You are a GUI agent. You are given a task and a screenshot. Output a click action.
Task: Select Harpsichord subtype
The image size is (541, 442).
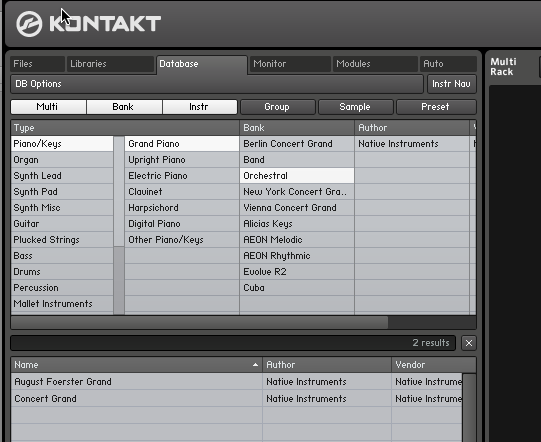tap(182, 208)
